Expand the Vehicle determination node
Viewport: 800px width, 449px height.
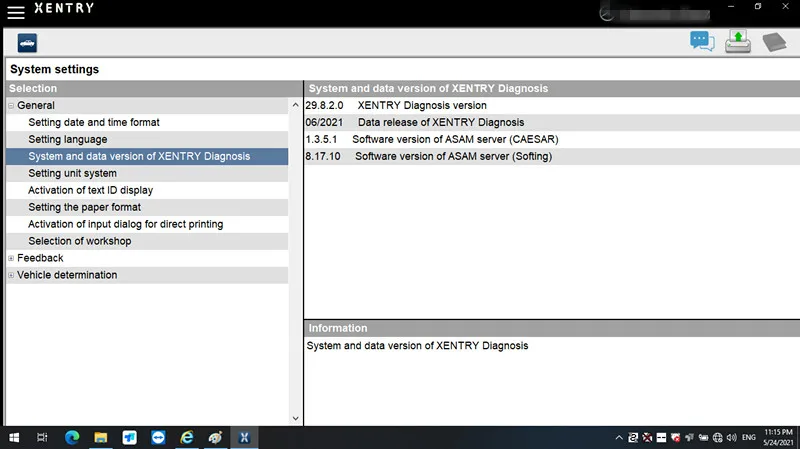(x=11, y=275)
